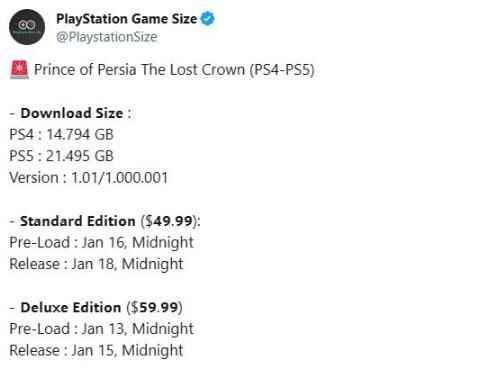Click the Version 1.01/1.000.001 line

click(x=88, y=177)
